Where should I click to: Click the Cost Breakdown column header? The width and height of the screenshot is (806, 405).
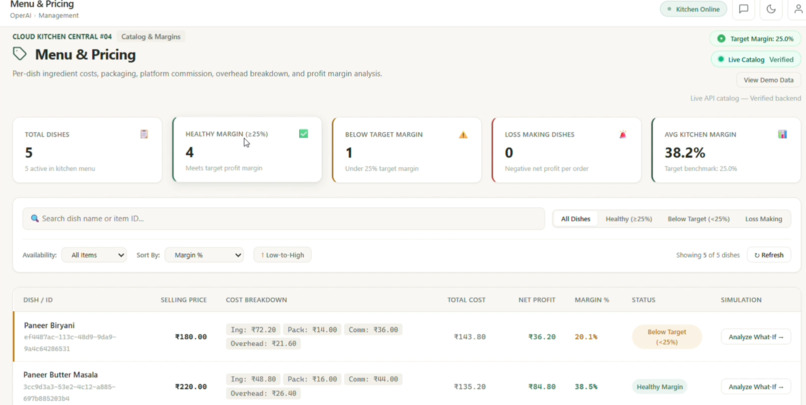tap(257, 300)
